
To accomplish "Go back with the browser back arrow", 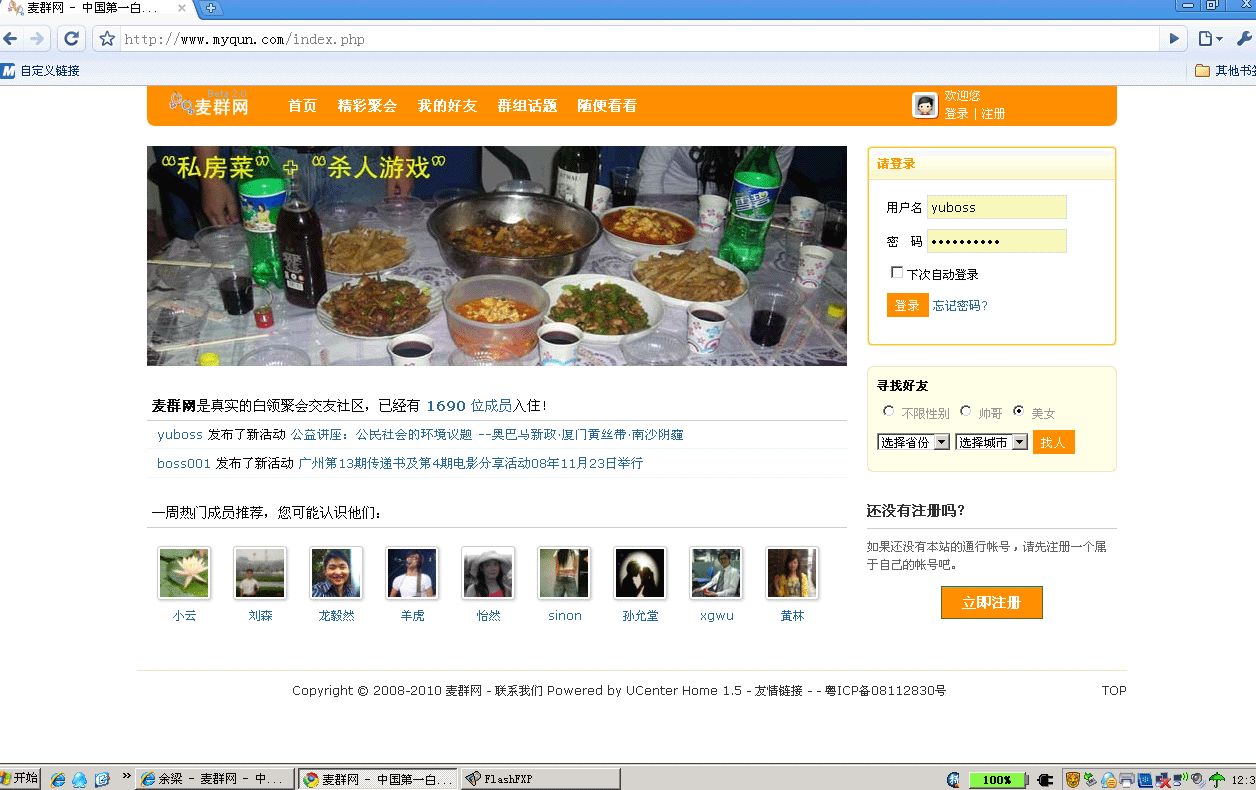I will (10, 39).
